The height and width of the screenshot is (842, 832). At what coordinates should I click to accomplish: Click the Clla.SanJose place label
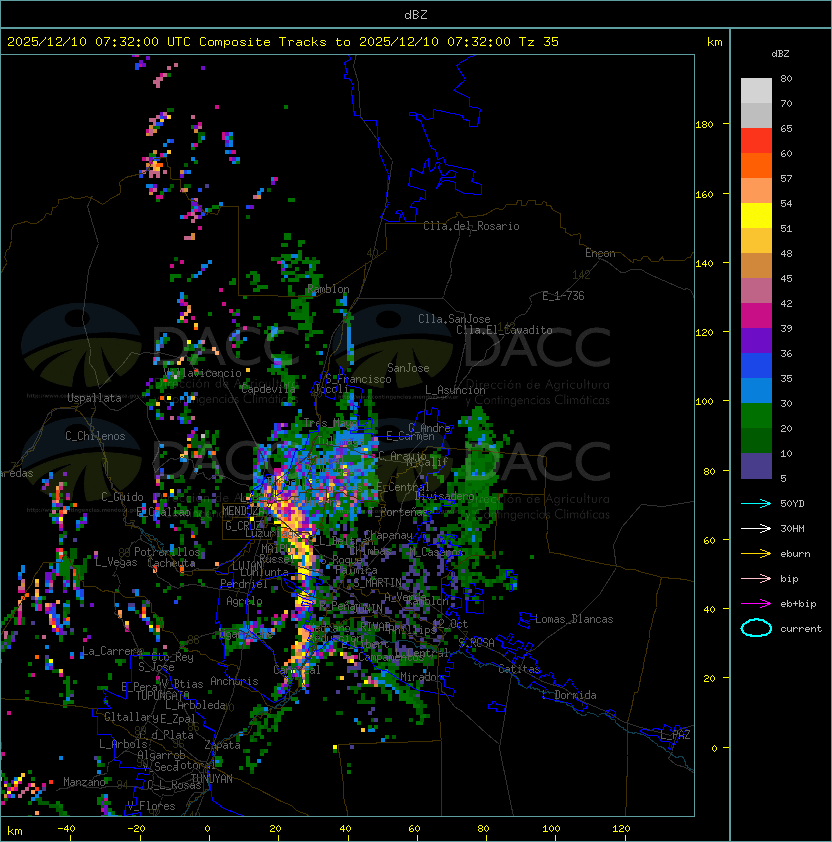tap(454, 319)
